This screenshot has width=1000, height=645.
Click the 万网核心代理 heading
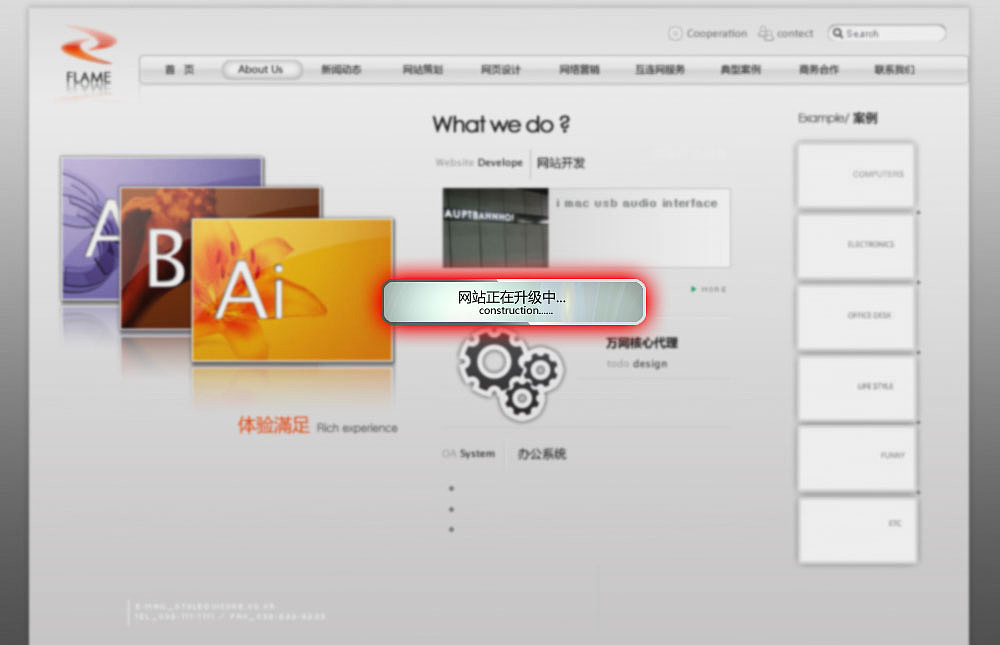(x=642, y=343)
